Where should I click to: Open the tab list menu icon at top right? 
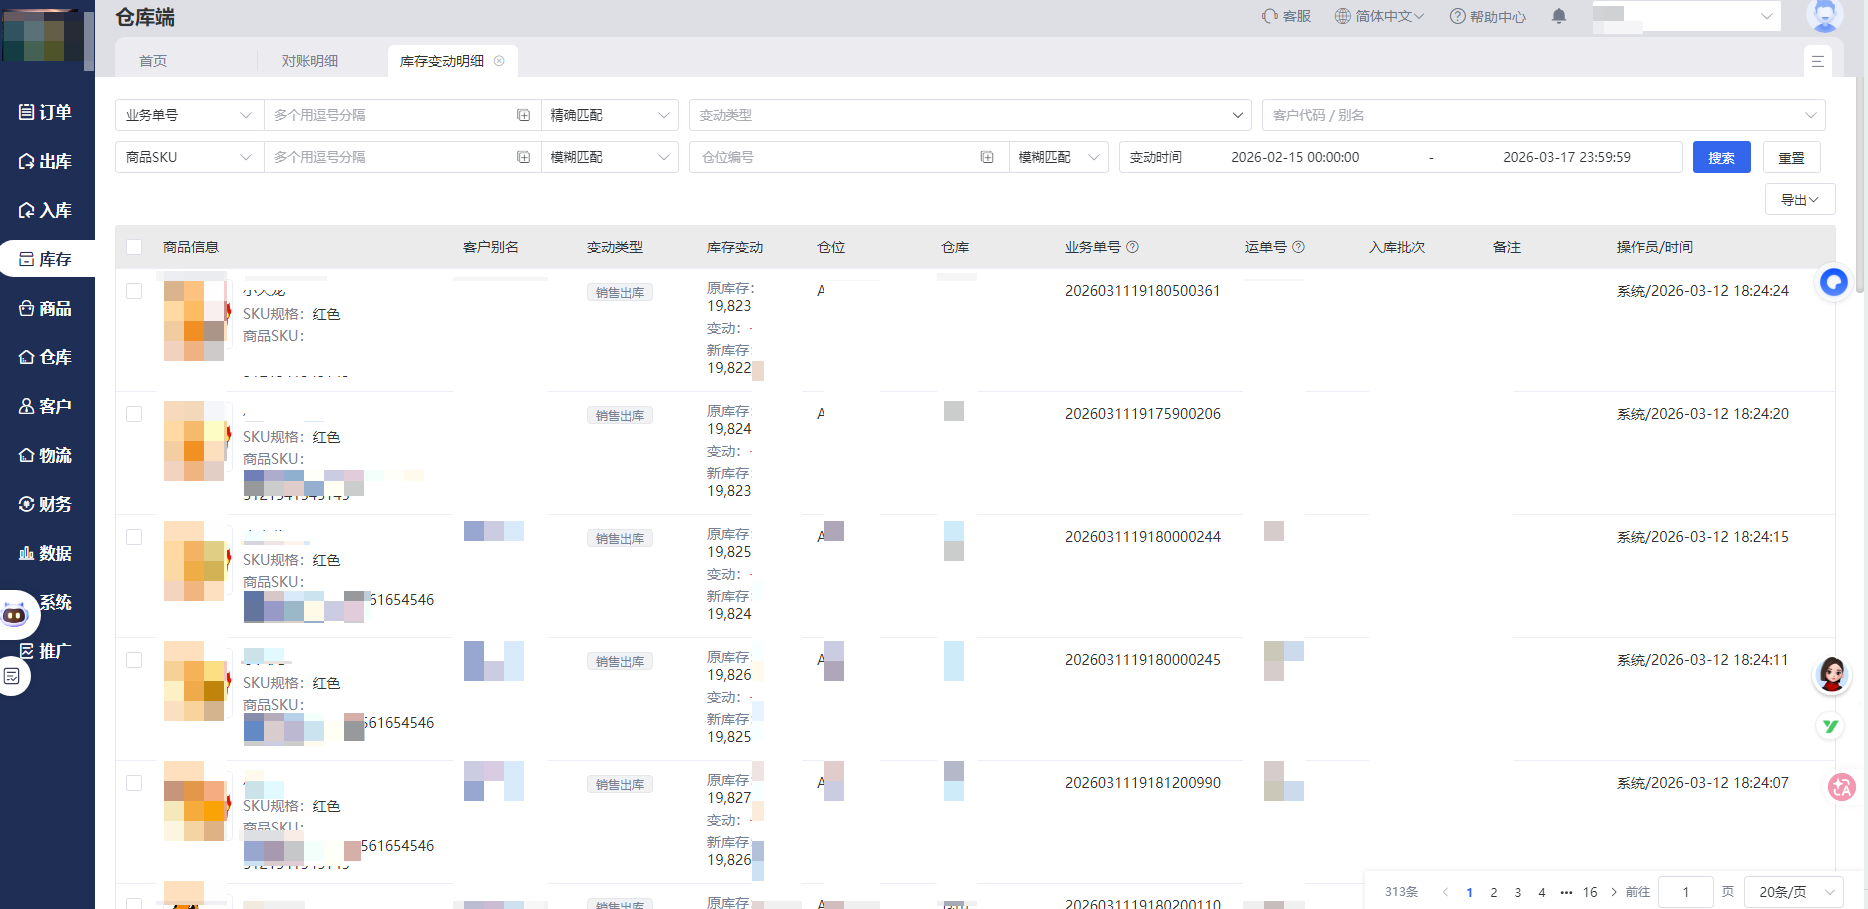click(x=1817, y=61)
